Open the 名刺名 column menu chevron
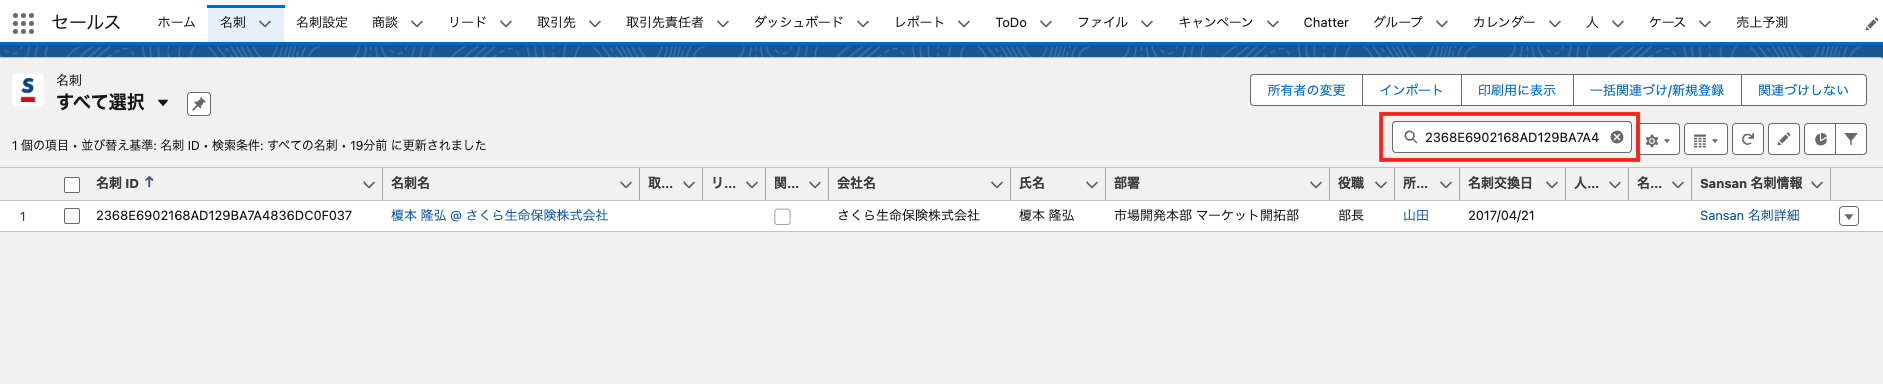 (x=626, y=184)
